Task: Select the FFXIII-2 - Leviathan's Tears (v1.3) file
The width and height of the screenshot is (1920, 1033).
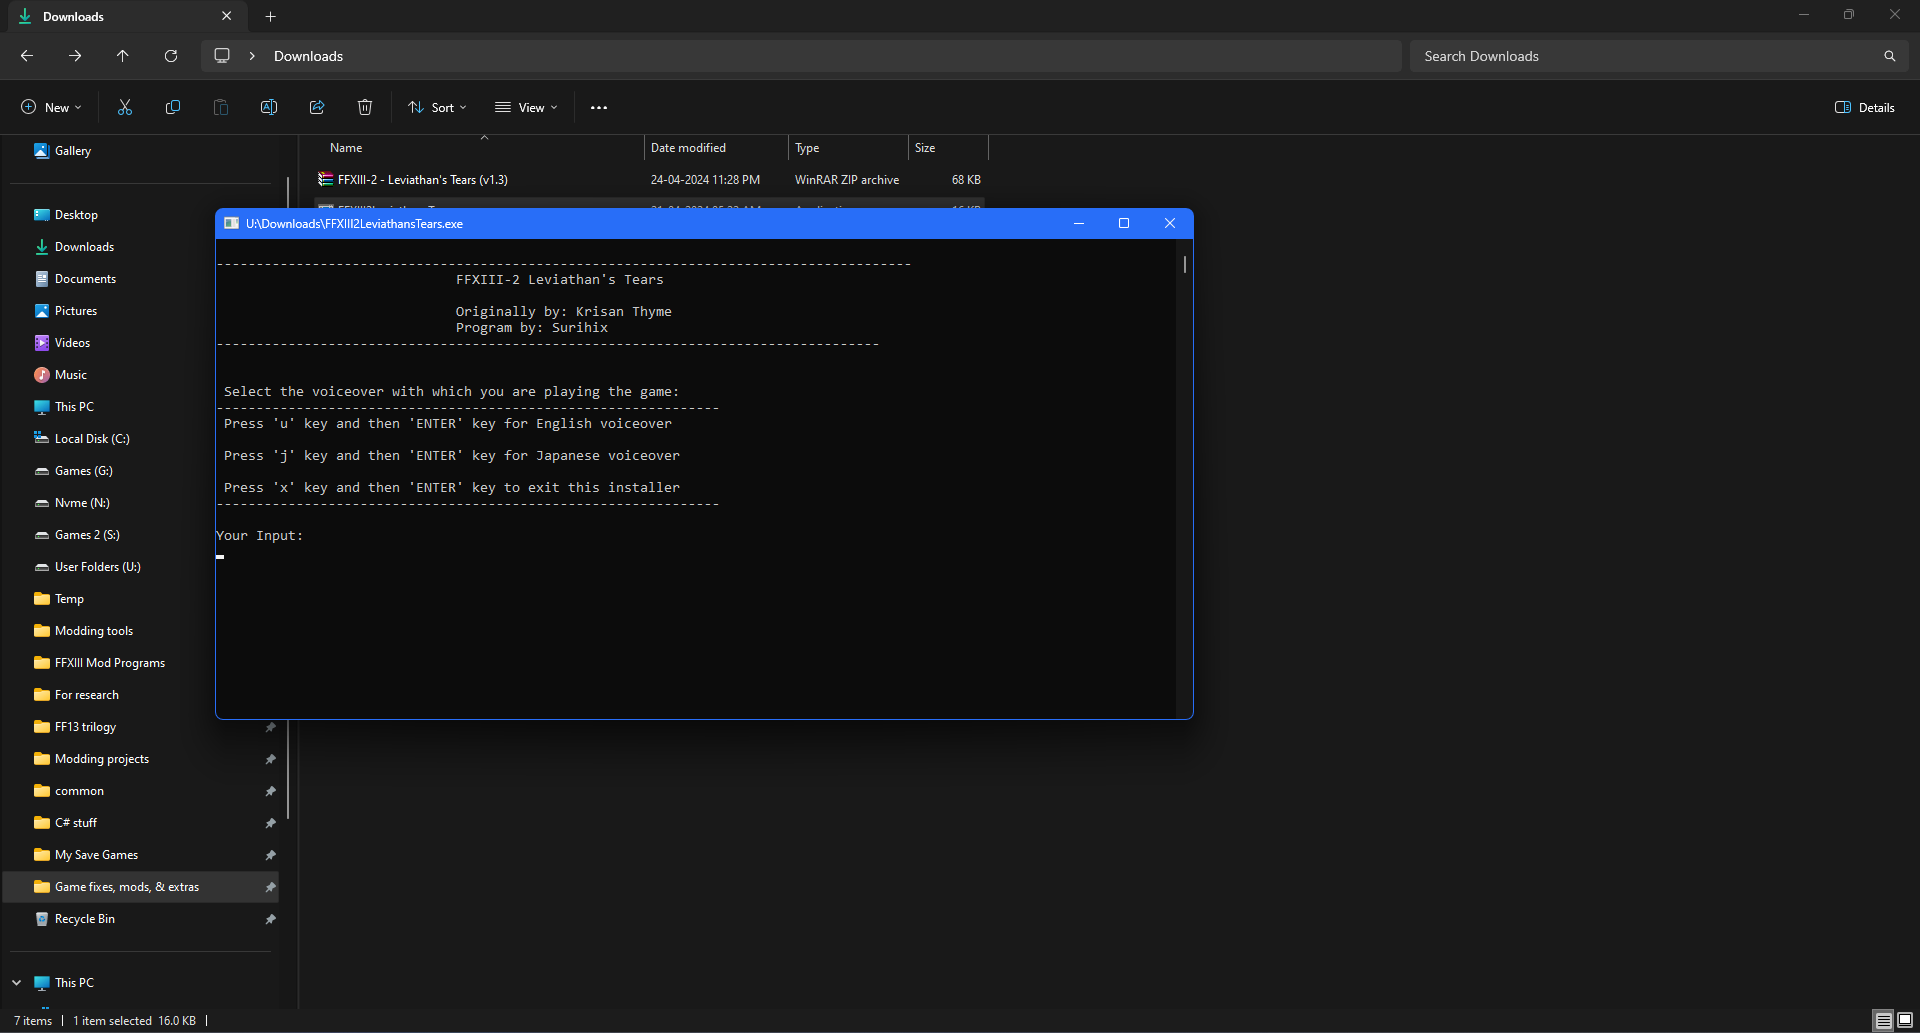Action: pos(650,179)
